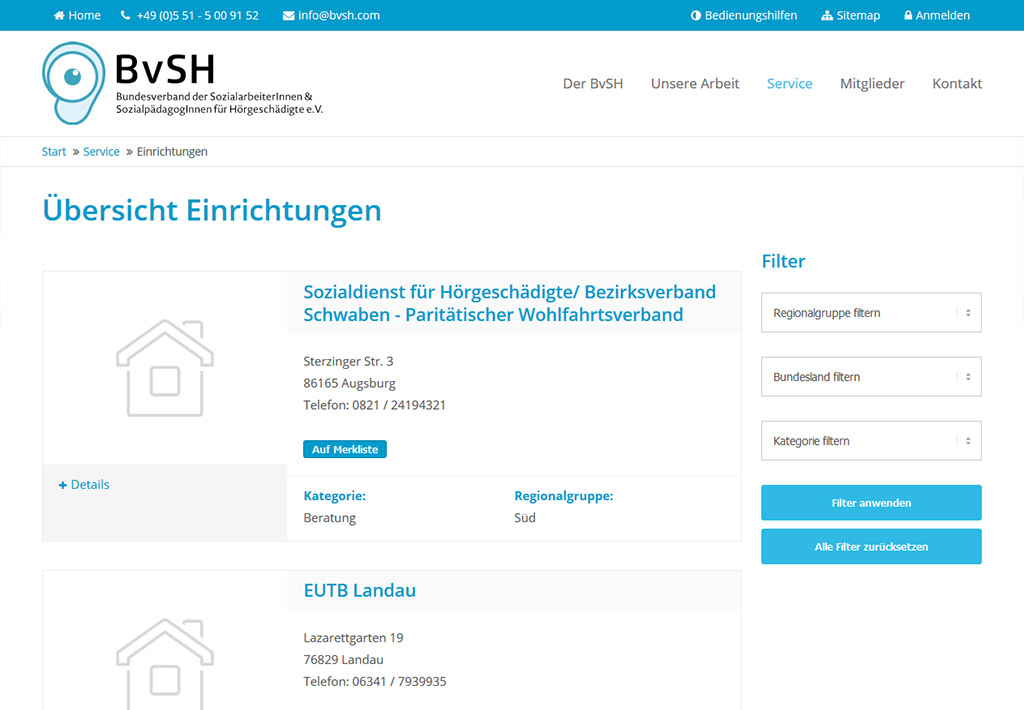The width and height of the screenshot is (1024, 710).
Task: Click the Sitemap text link
Action: [858, 16]
